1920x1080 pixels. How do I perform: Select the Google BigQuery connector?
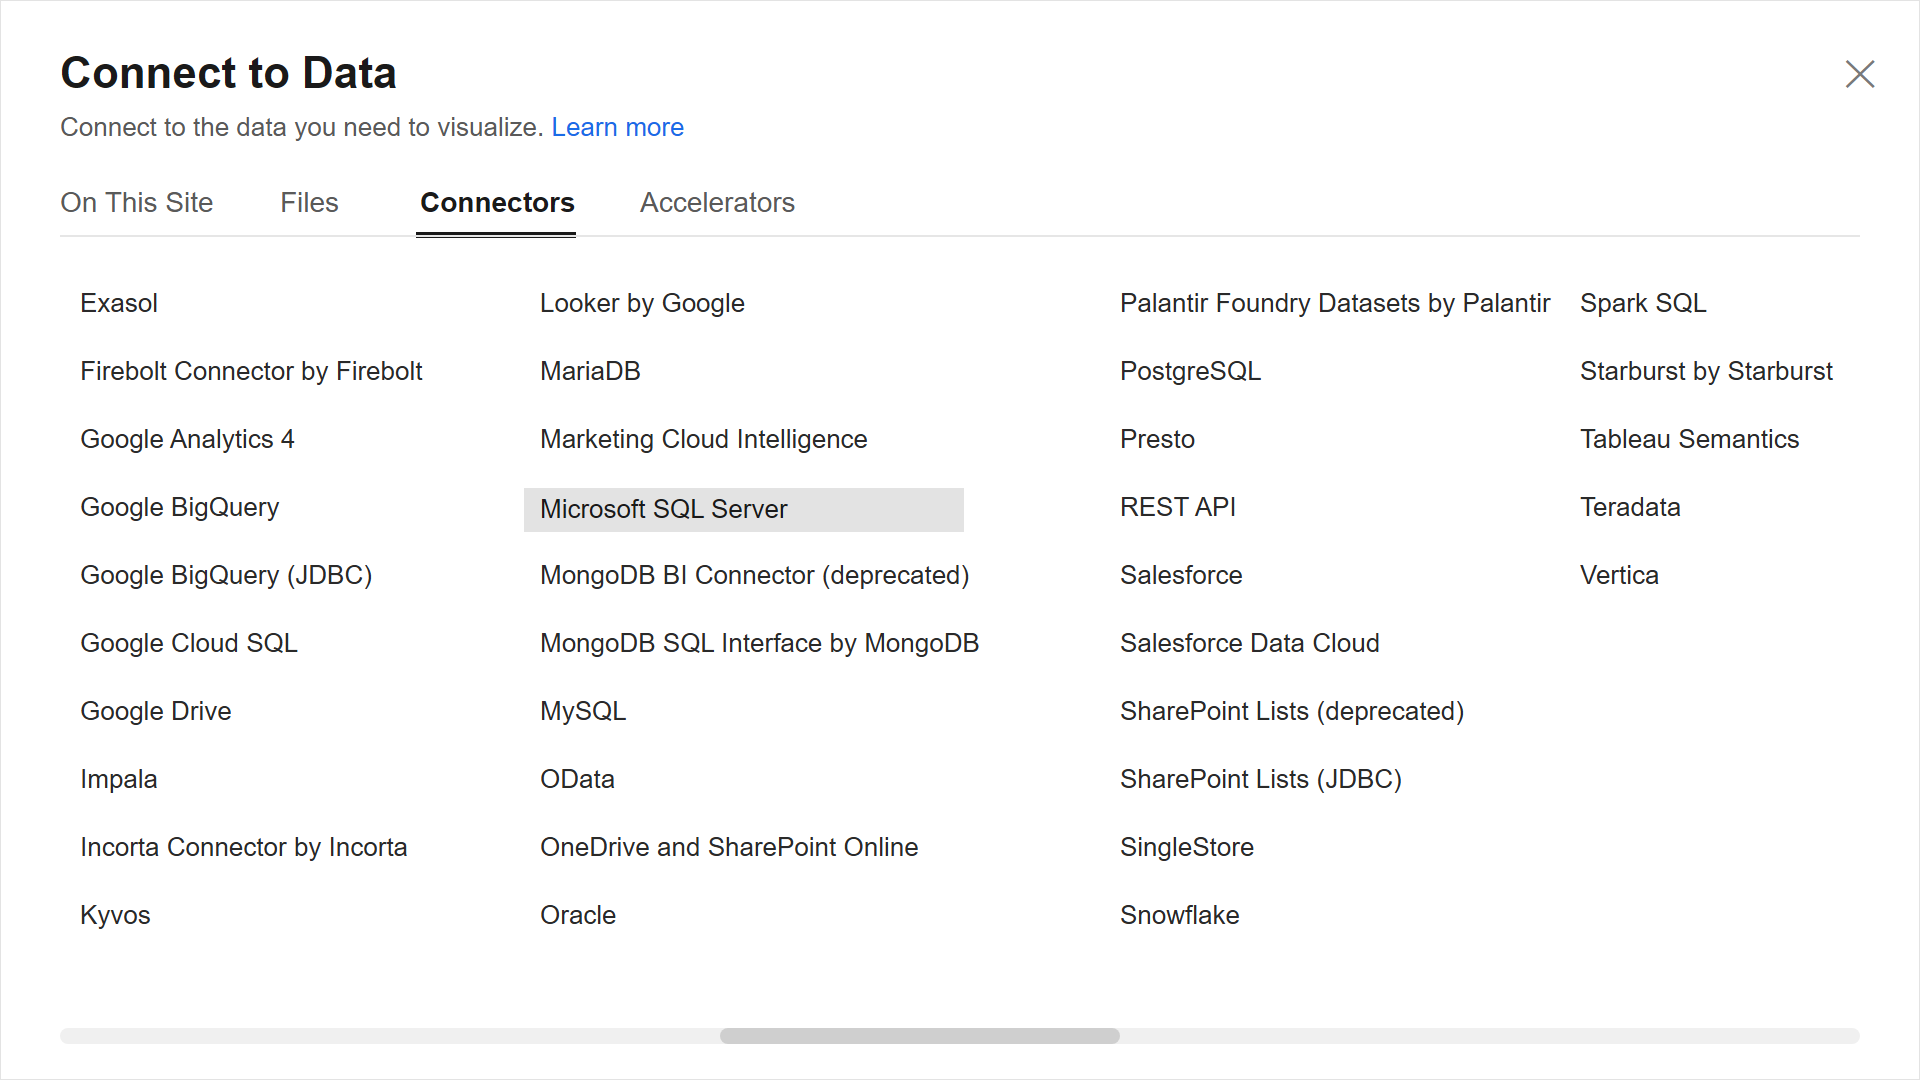[180, 507]
